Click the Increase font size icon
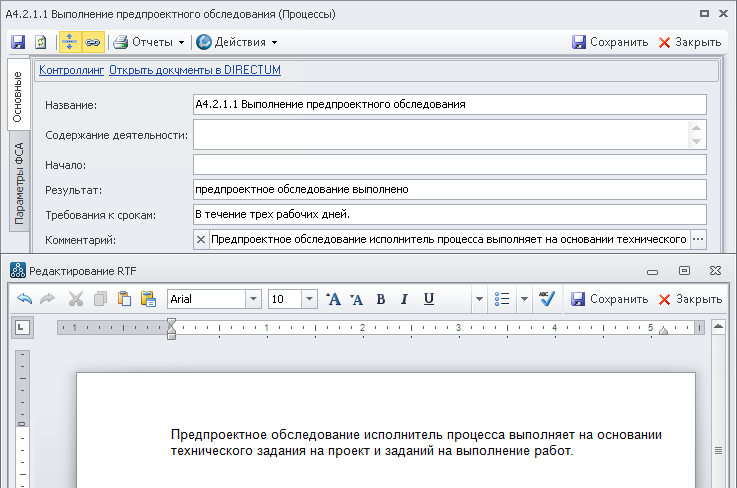This screenshot has height=488, width=737. coord(333,299)
